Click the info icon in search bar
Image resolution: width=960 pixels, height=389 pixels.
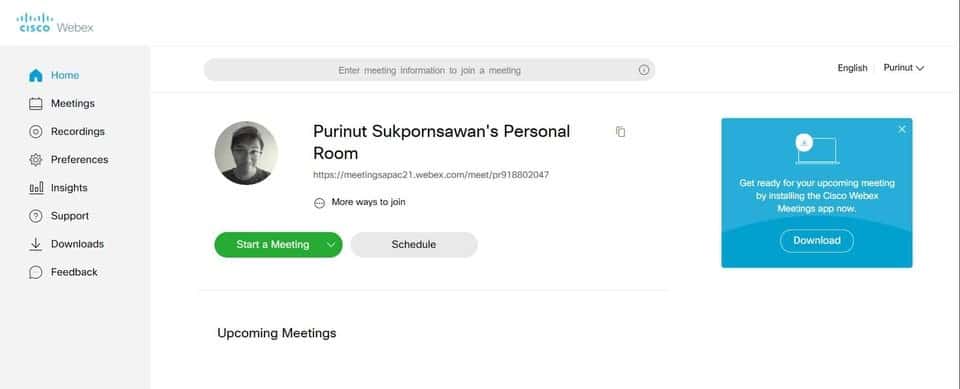[643, 70]
